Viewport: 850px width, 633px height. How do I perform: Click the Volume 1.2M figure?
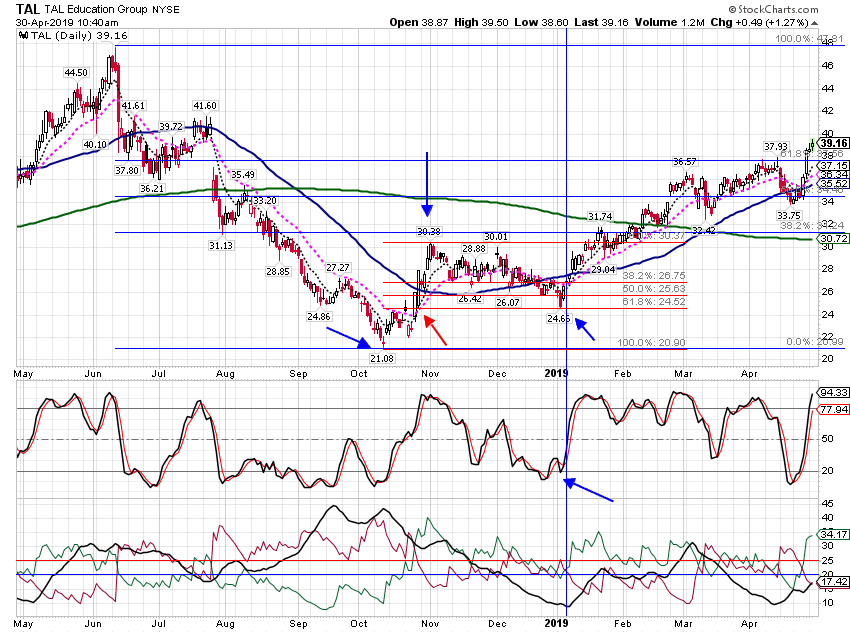click(x=669, y=23)
